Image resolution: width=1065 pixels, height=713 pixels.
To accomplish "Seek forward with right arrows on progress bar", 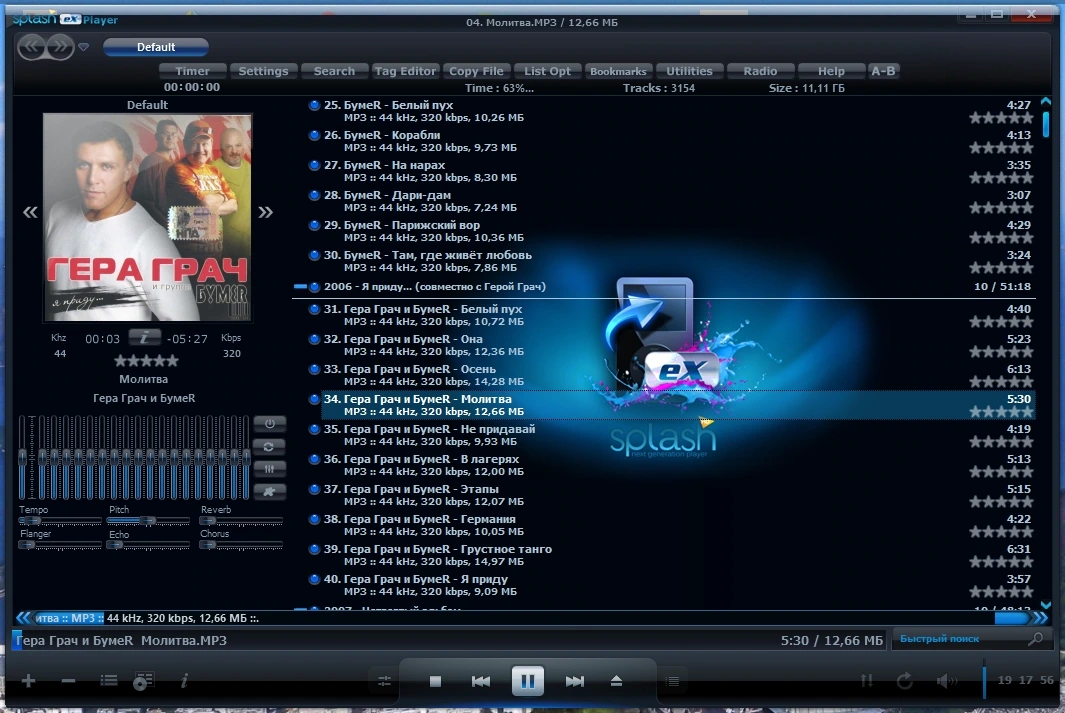I will coord(1039,618).
